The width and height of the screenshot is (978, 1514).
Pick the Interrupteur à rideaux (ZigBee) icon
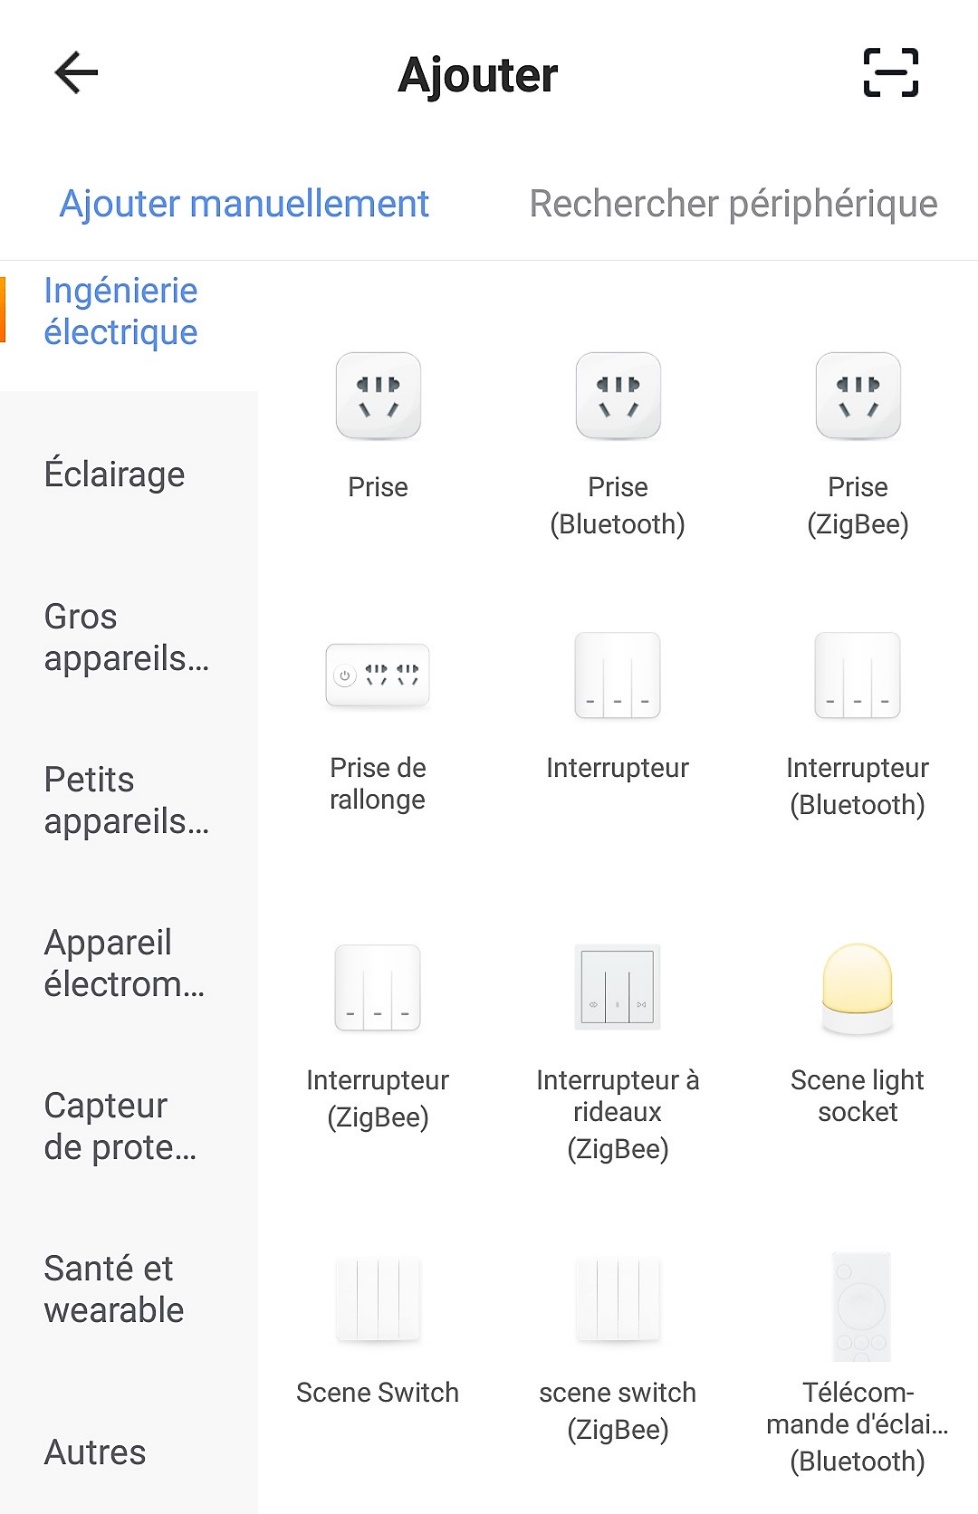pos(618,987)
